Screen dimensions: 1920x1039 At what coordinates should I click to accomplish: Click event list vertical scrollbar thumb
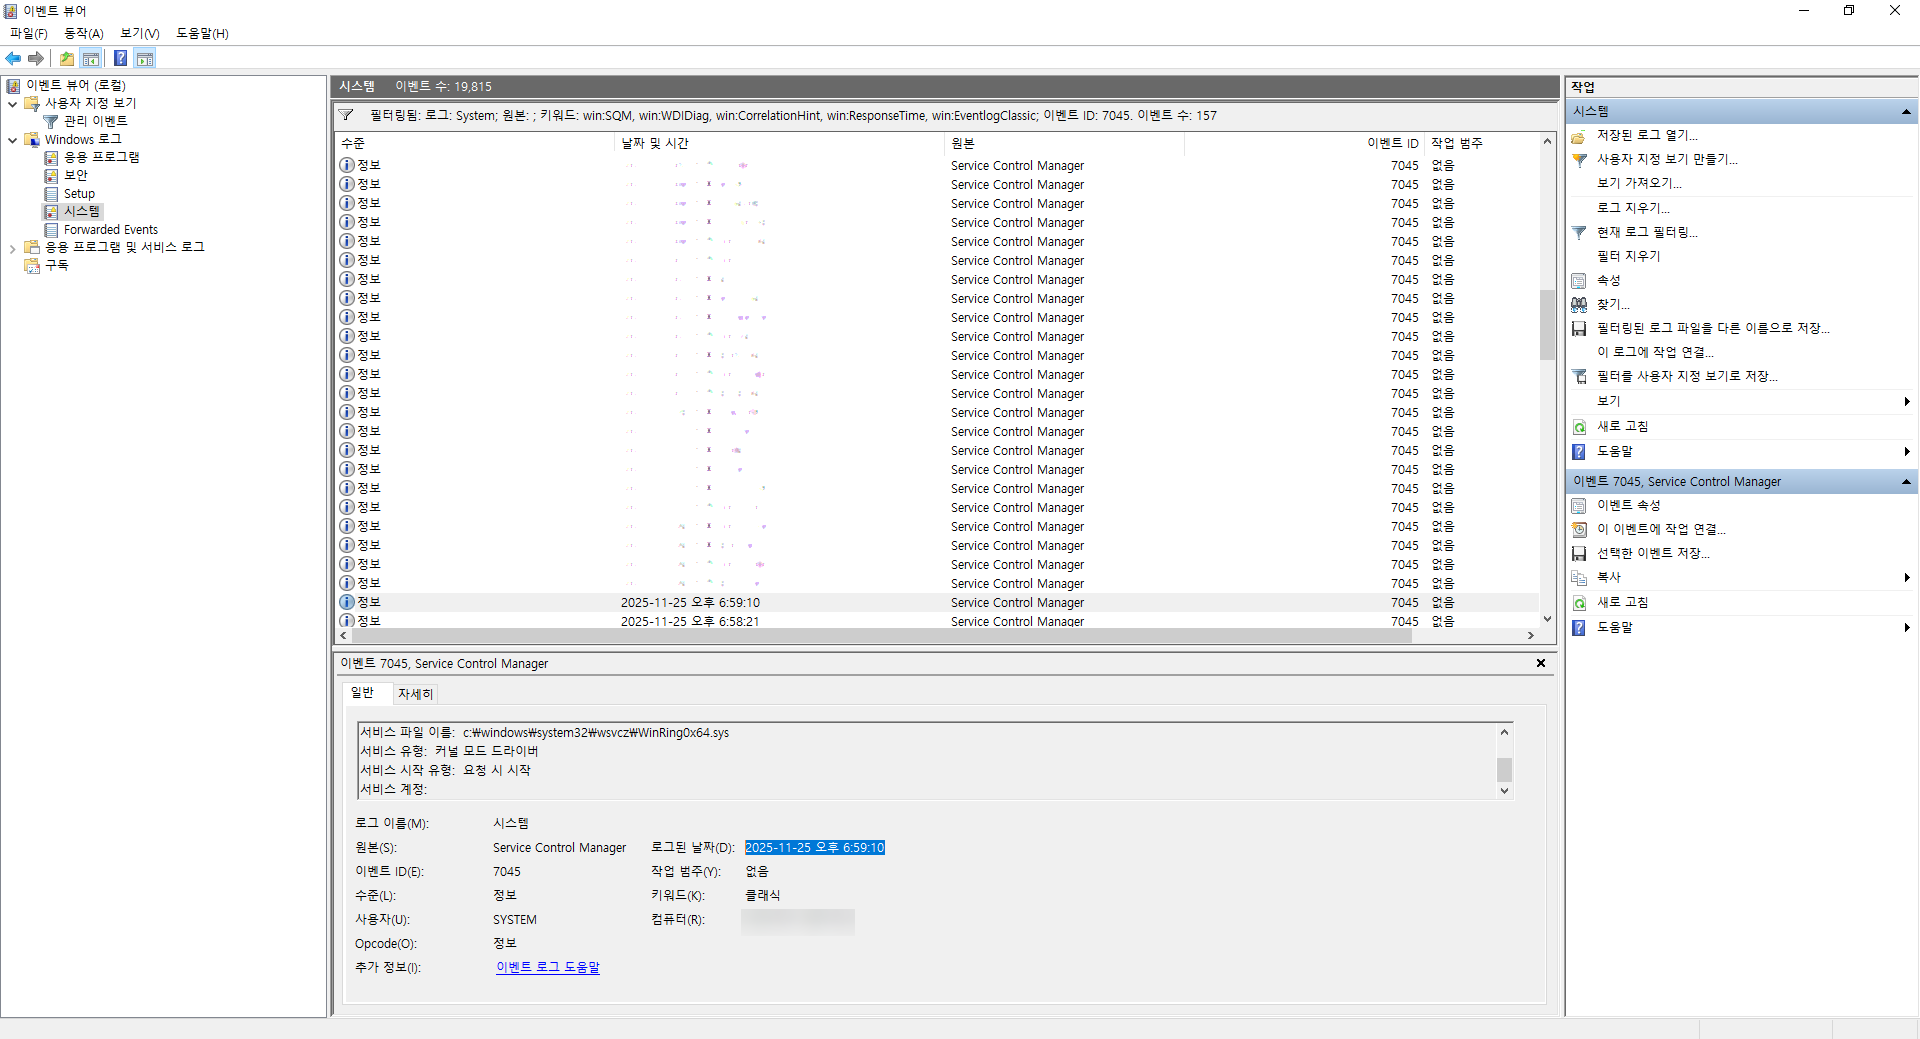[x=1547, y=325]
